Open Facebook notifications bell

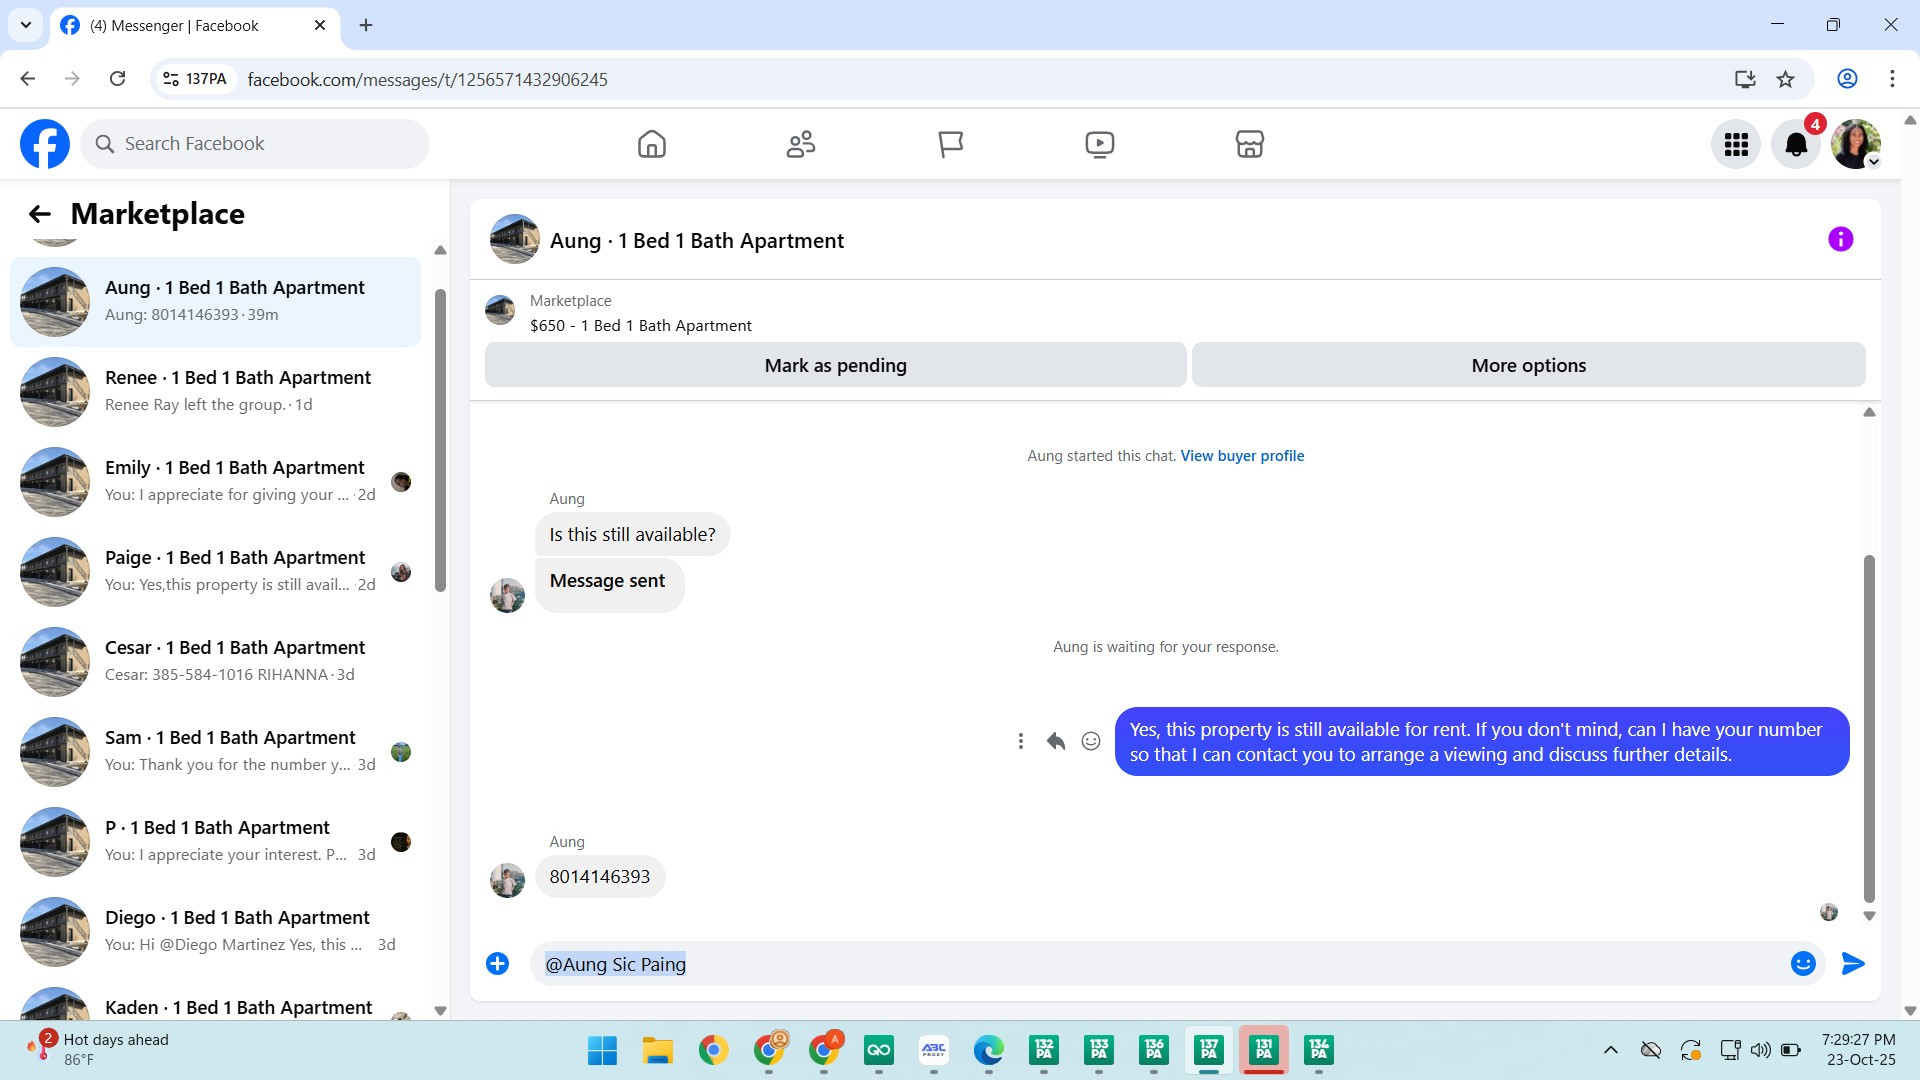[1796, 145]
